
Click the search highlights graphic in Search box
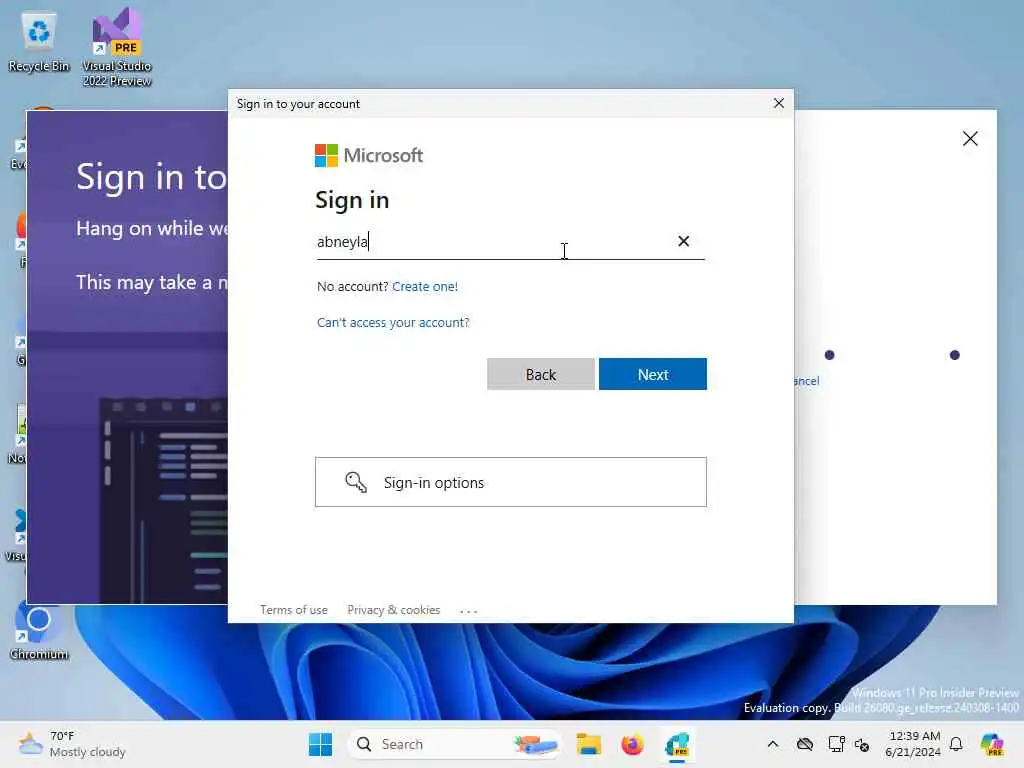pos(535,744)
